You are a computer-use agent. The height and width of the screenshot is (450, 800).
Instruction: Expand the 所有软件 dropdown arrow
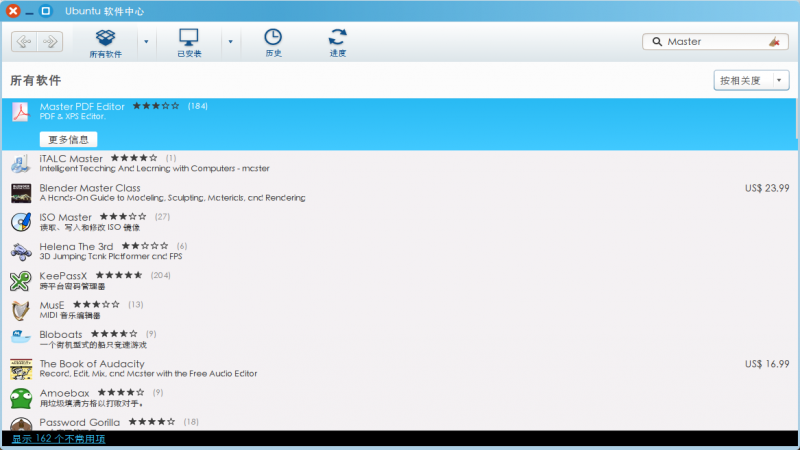click(x=146, y=42)
